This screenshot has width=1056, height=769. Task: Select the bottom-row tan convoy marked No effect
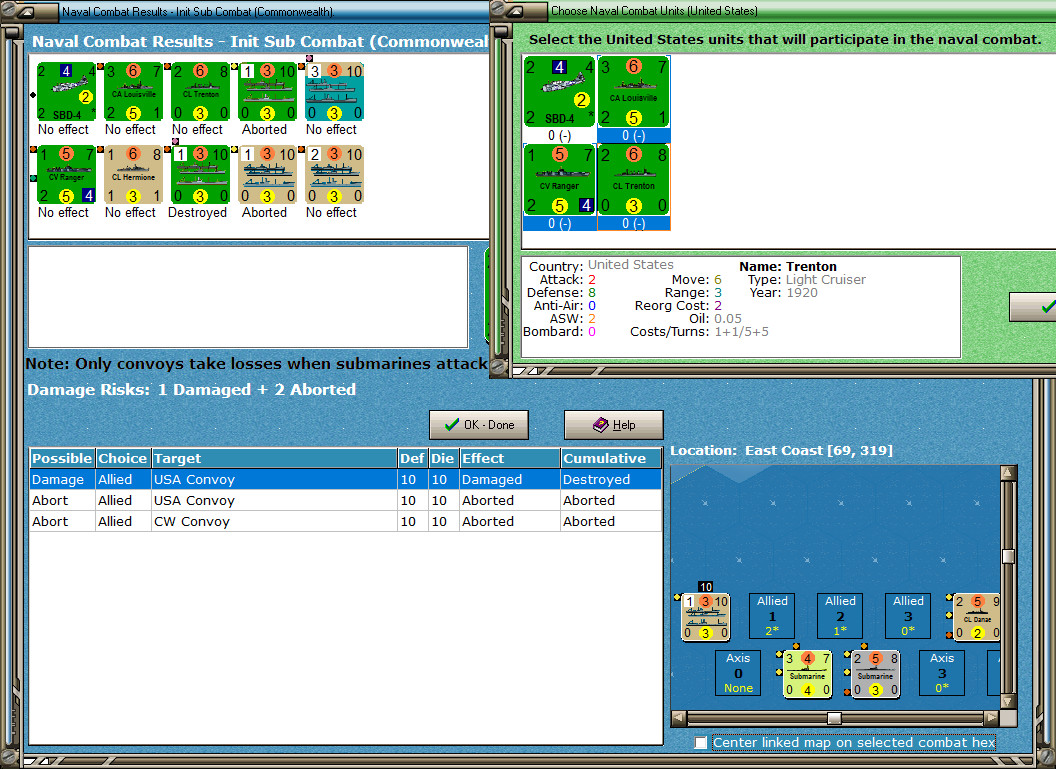[x=335, y=174]
